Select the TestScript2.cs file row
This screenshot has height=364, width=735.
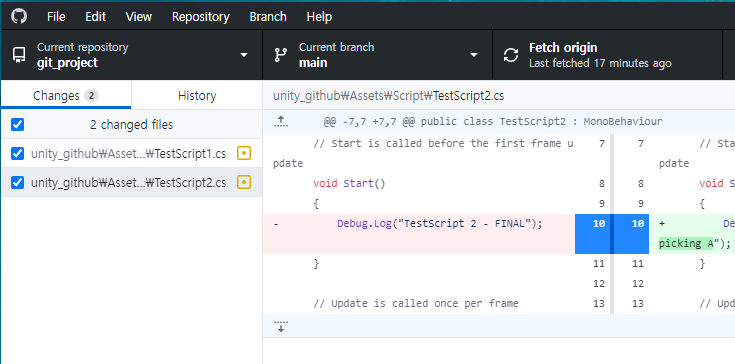click(x=132, y=182)
